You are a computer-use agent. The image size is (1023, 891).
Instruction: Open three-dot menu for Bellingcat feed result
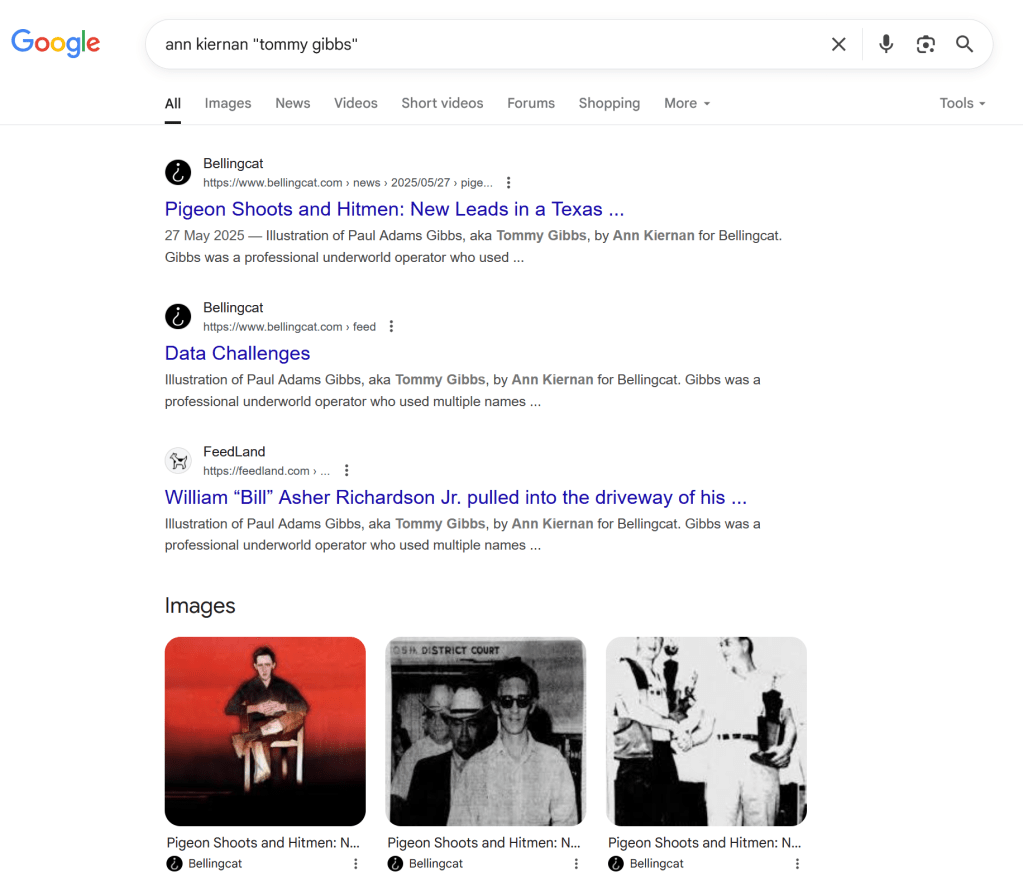391,327
